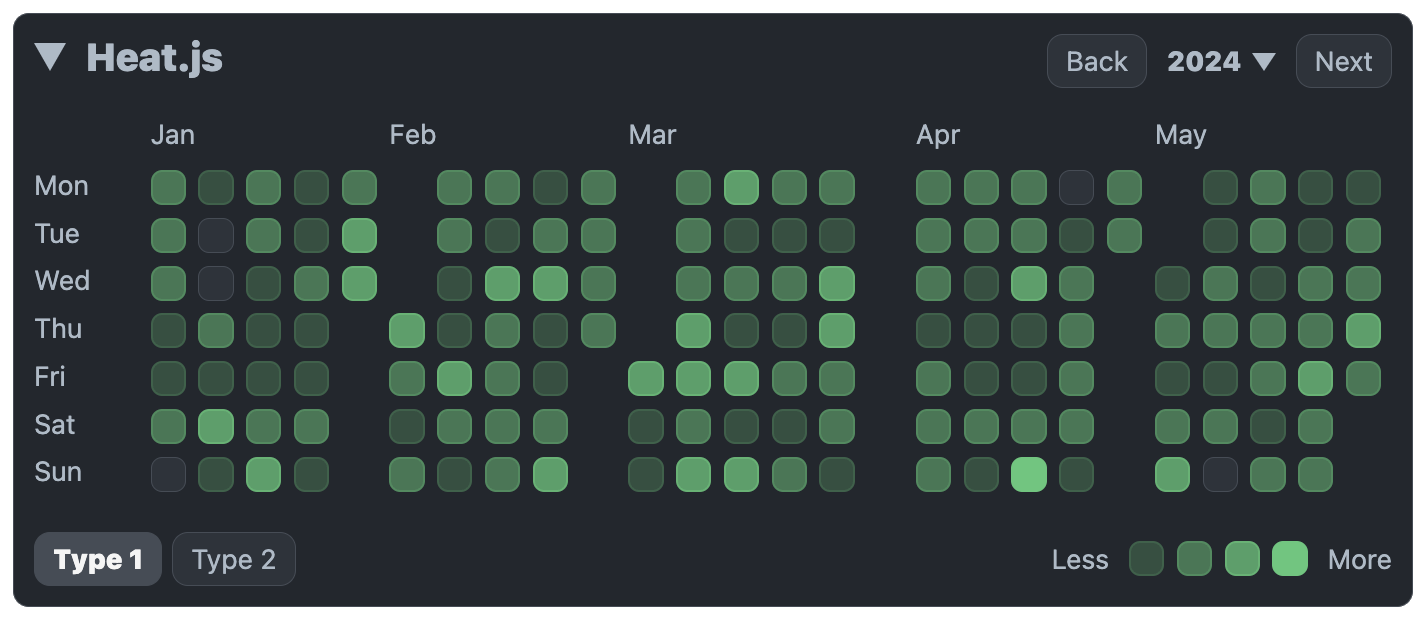Click Back to view the previous year
Viewport: 1427px width, 621px height.
(1096, 61)
